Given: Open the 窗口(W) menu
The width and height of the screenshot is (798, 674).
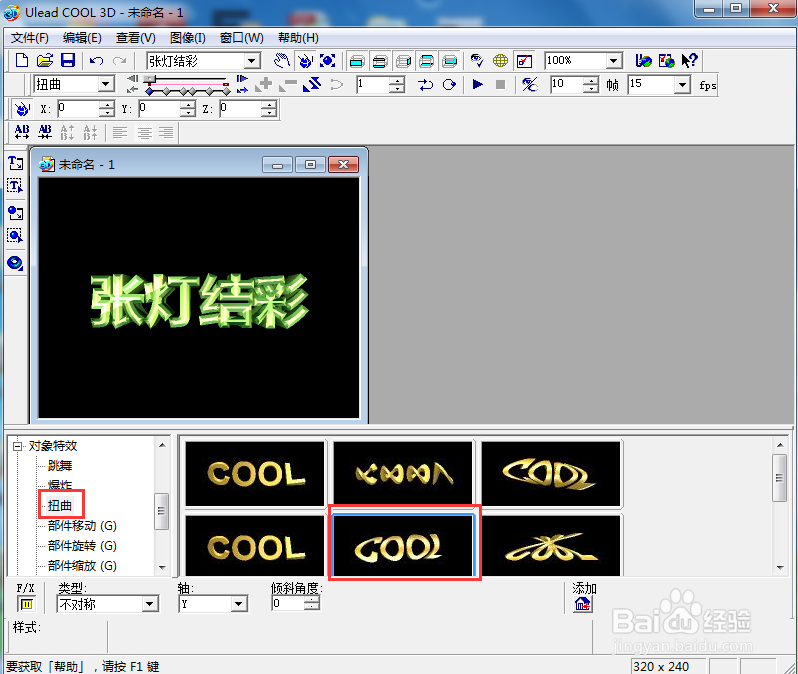Looking at the screenshot, I should point(241,38).
